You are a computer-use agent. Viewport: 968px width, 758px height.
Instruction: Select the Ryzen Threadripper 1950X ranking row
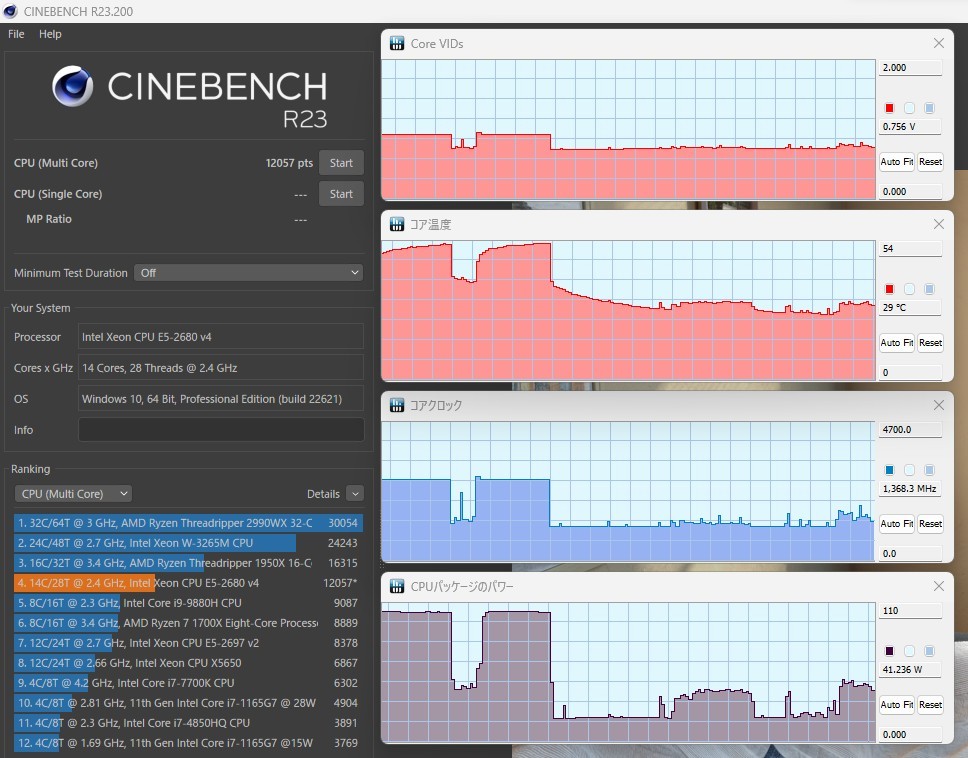[188, 563]
